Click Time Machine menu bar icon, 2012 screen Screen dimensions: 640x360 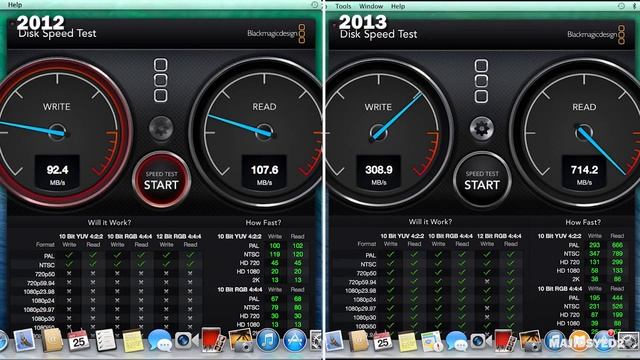click(315, 5)
